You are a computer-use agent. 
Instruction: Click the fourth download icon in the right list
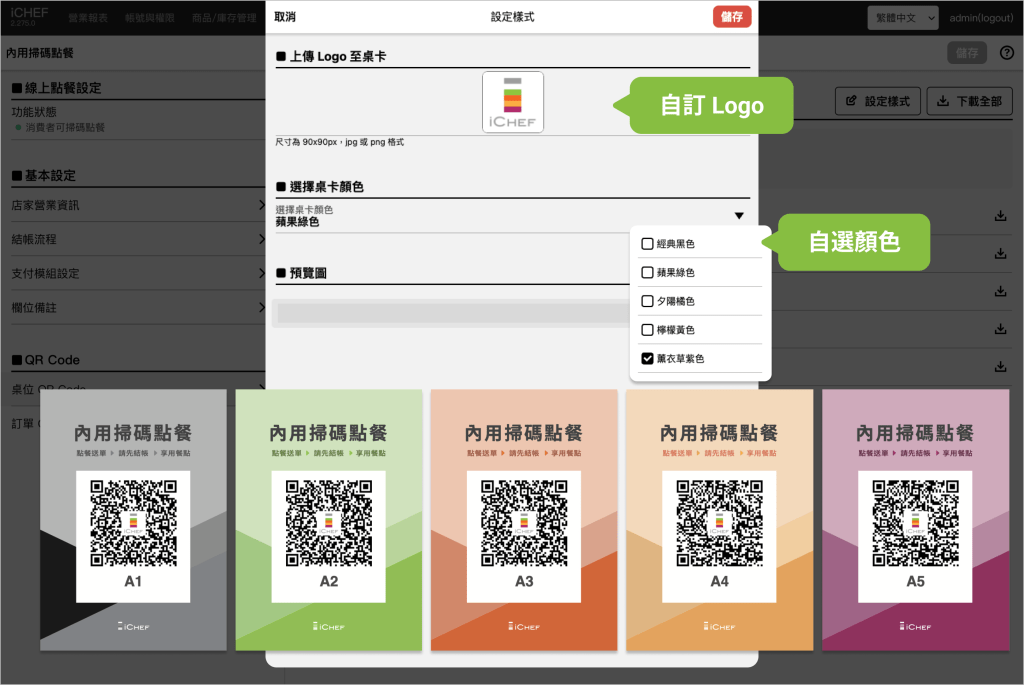[1000, 329]
